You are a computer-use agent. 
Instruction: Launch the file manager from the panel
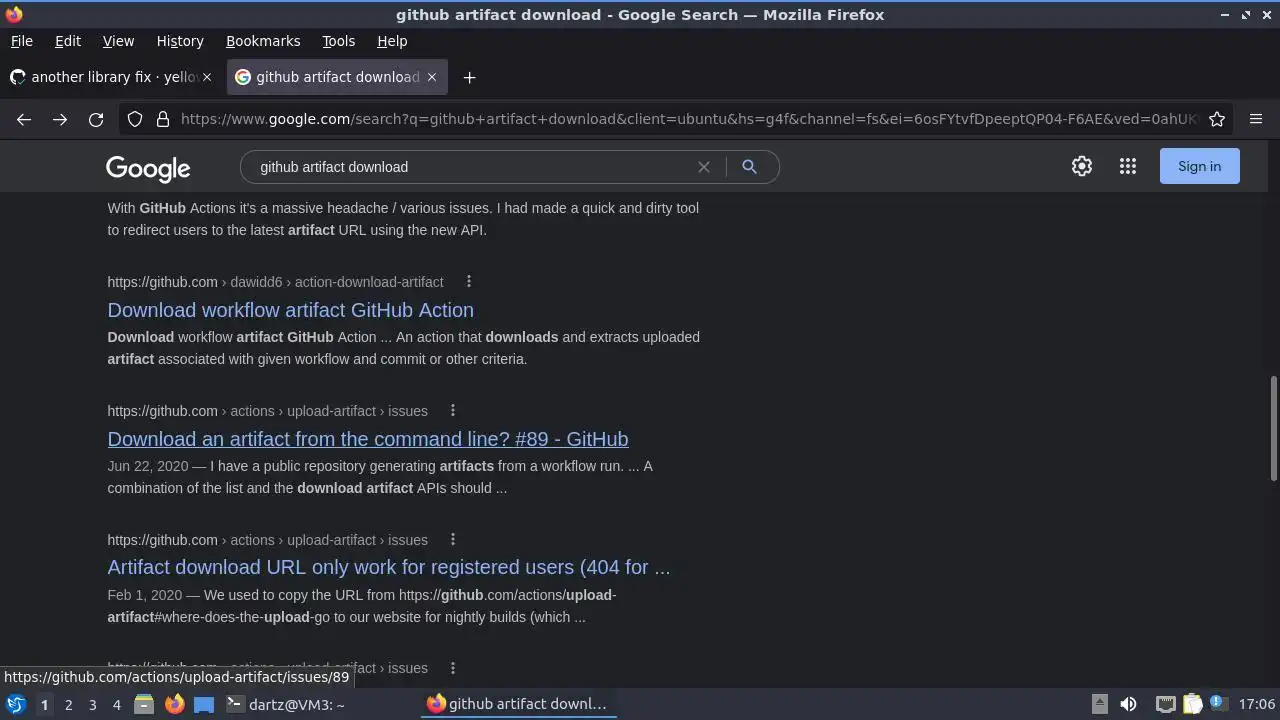click(x=144, y=704)
